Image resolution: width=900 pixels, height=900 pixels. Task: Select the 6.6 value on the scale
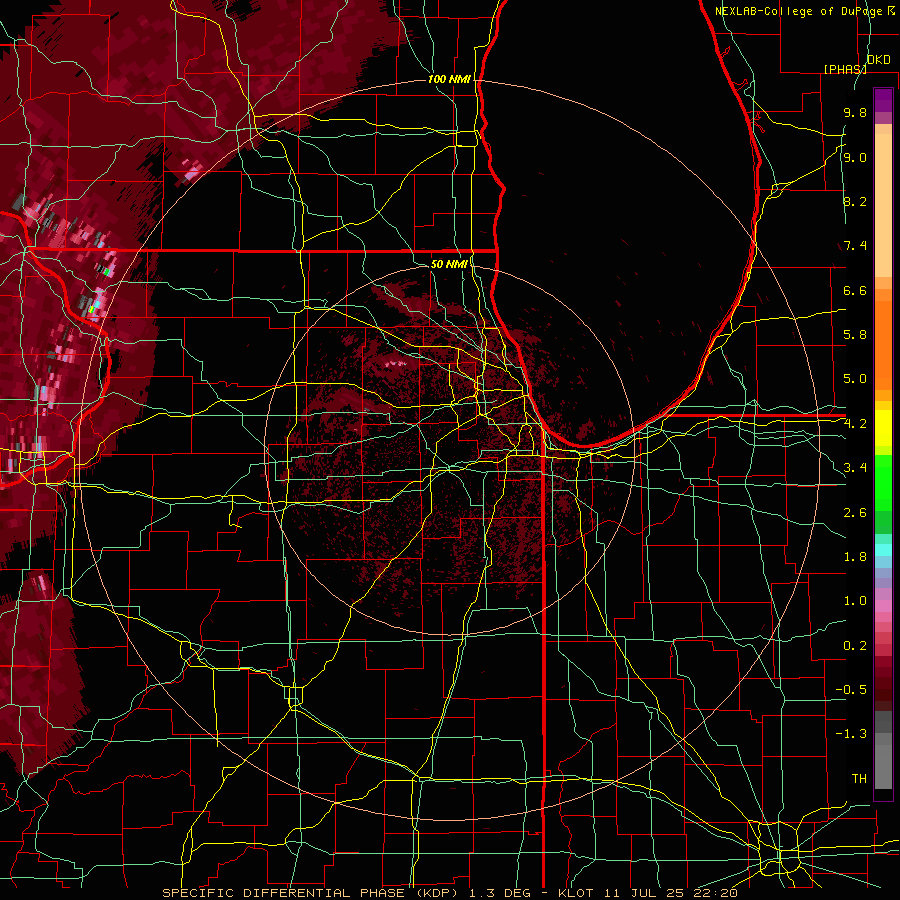pyautogui.click(x=855, y=290)
